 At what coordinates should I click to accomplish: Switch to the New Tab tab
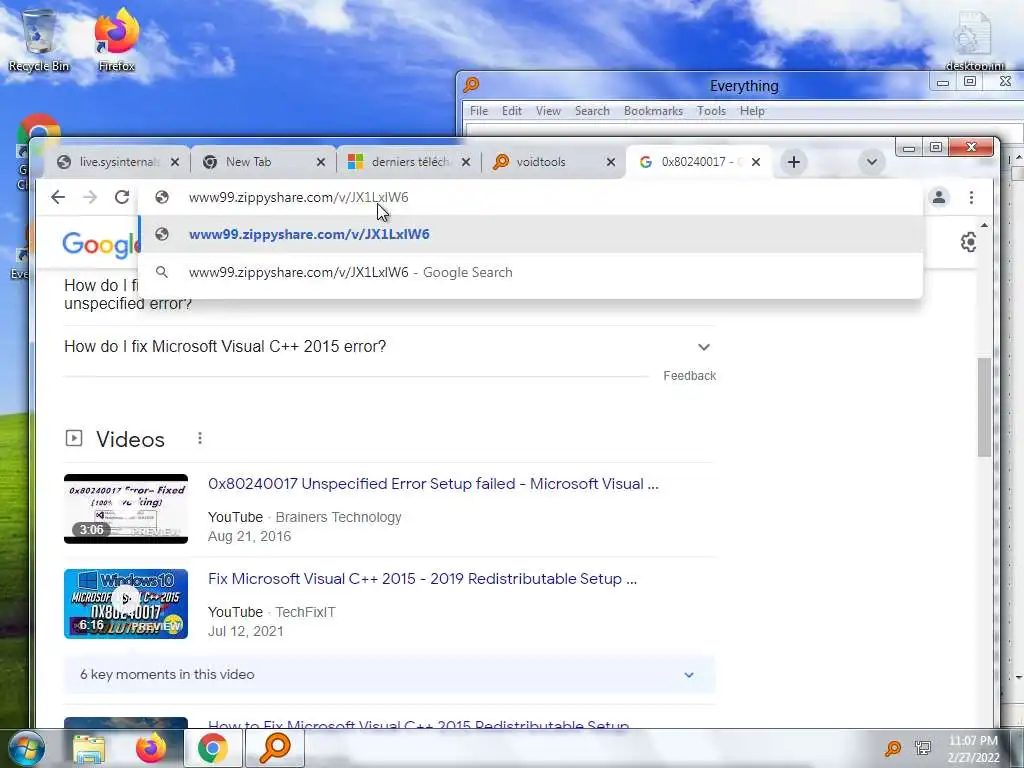[x=263, y=162]
